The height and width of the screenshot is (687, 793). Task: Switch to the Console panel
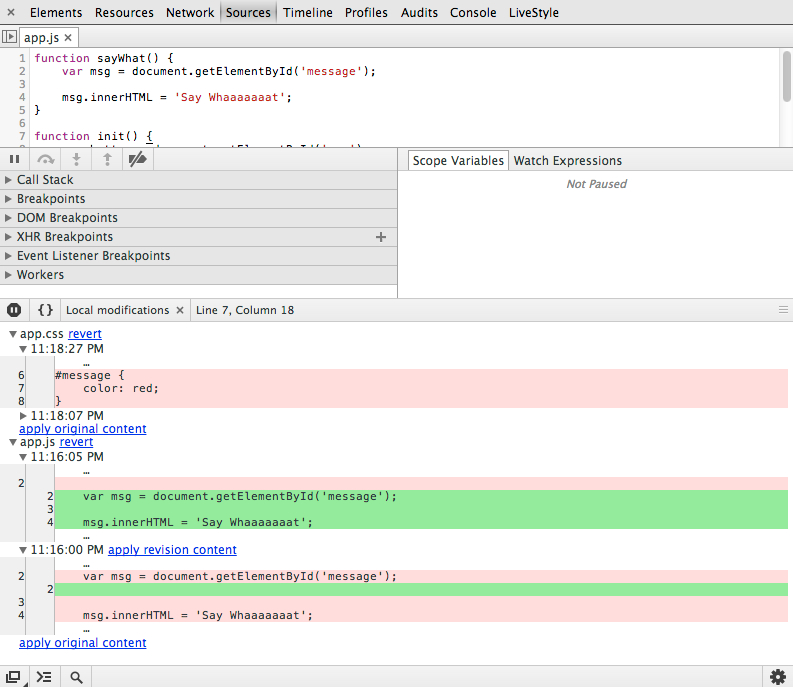click(x=473, y=13)
